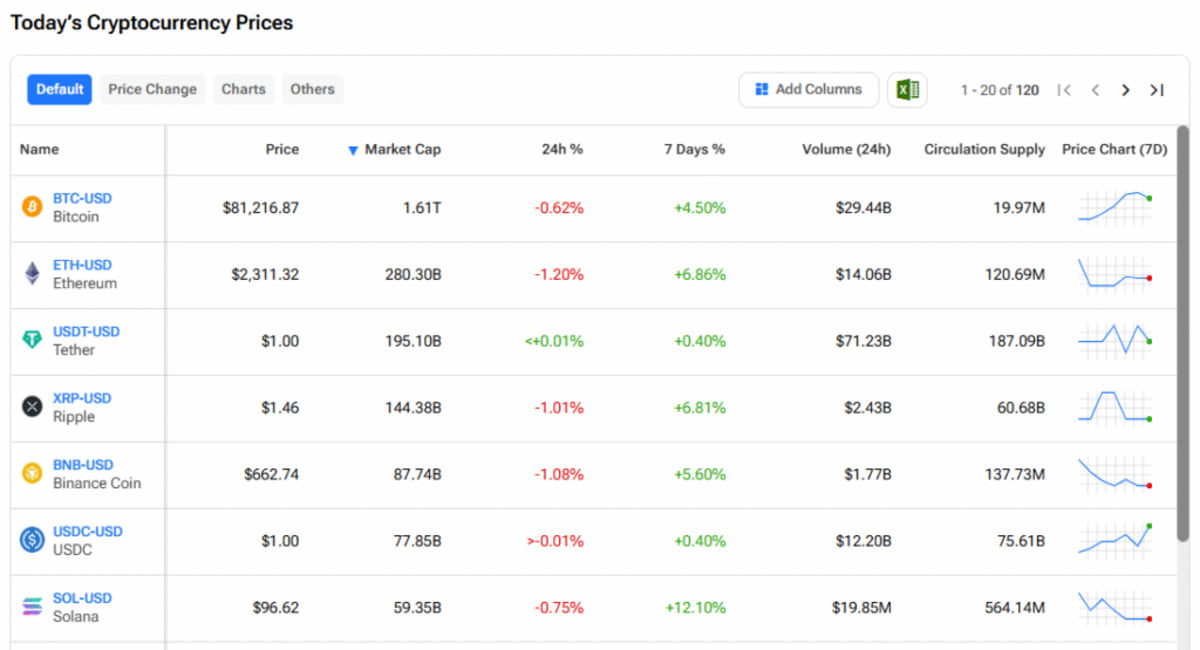Go to previous page arrow
Screen dimensions: 1200x650
[1095, 90]
